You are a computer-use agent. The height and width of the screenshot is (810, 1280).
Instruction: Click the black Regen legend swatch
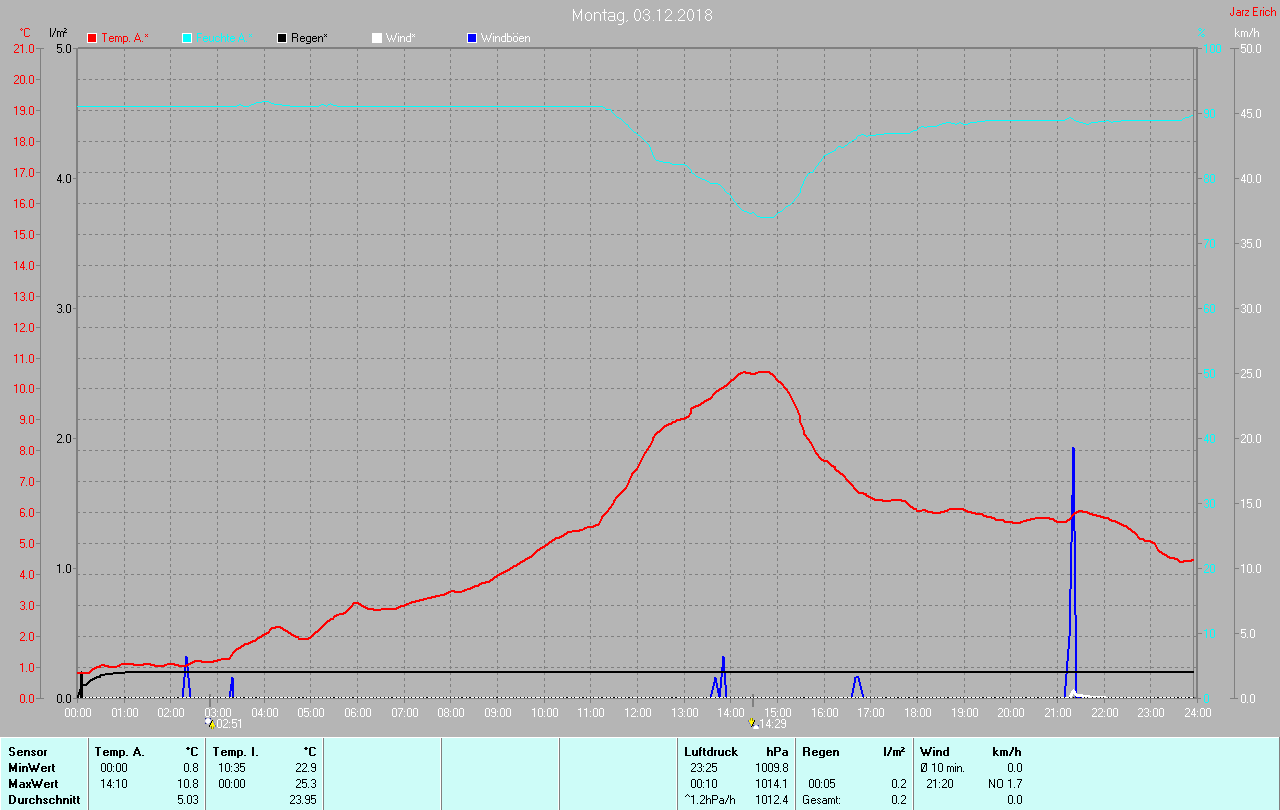(282, 38)
